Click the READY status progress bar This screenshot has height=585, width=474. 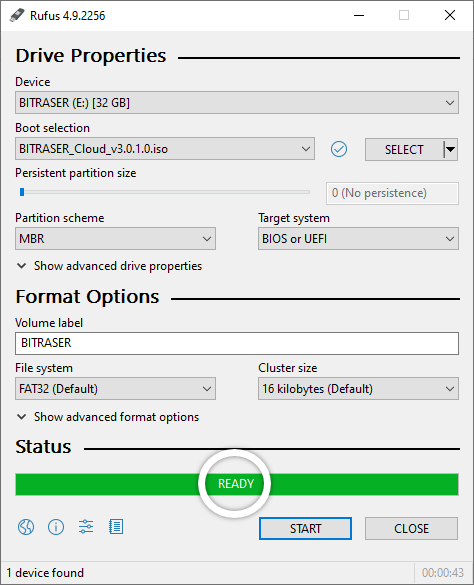coord(237,484)
